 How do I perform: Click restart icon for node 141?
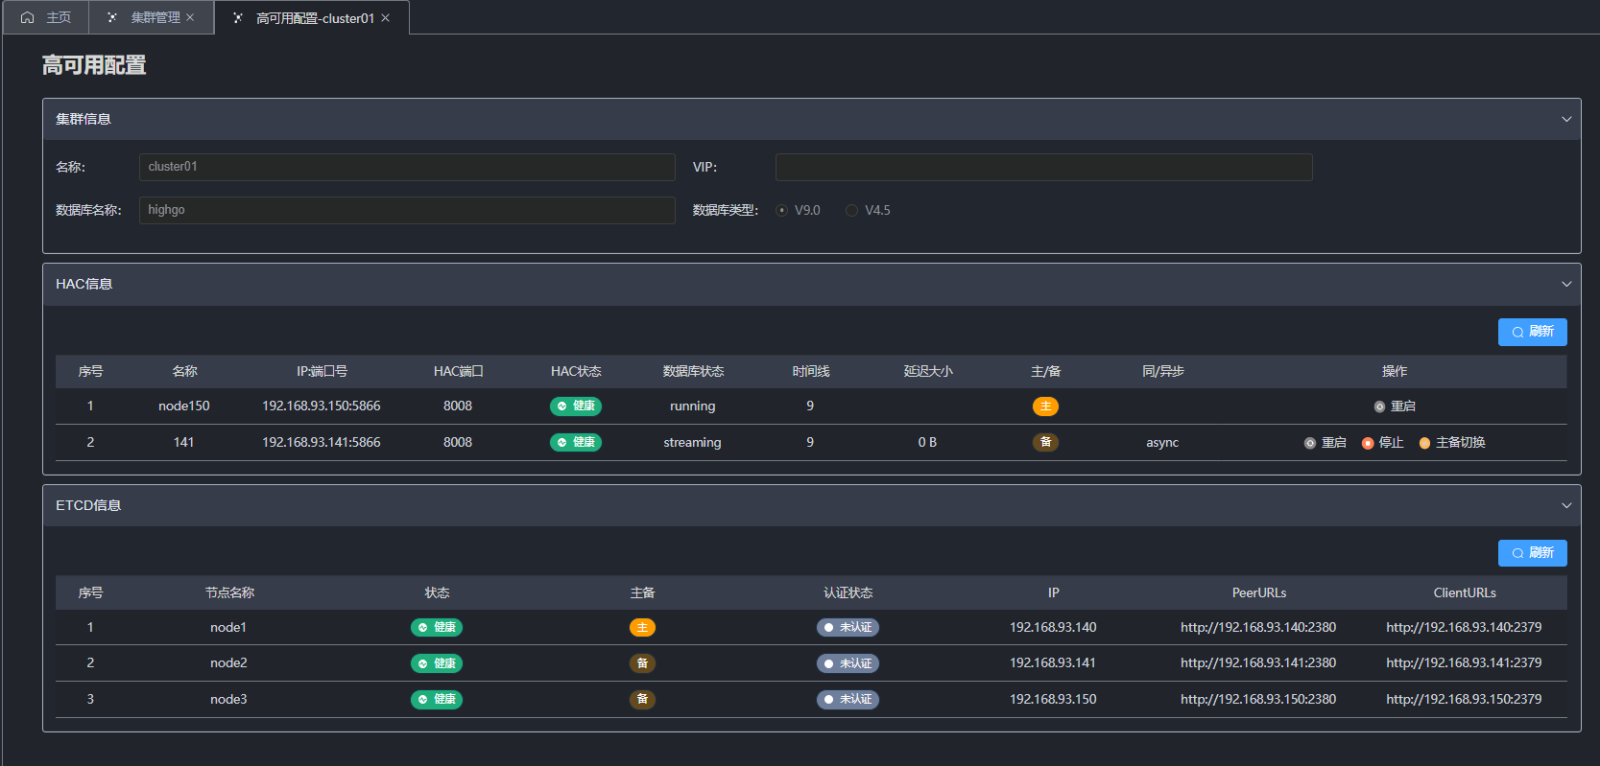click(1310, 443)
